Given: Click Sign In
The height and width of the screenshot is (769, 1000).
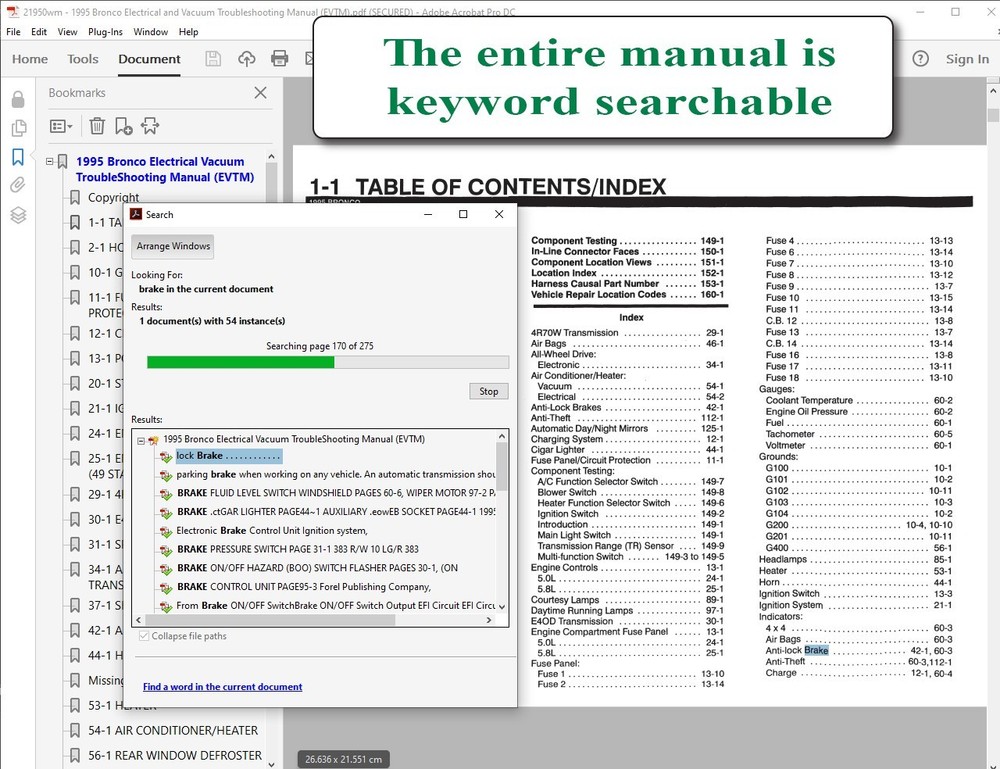Looking at the screenshot, I should click(967, 59).
